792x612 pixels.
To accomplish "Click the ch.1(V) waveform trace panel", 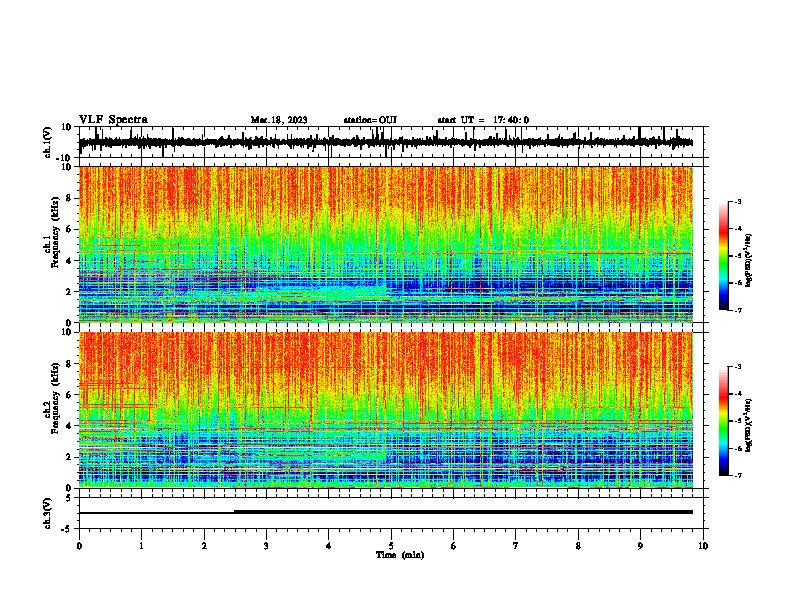I will (x=391, y=142).
